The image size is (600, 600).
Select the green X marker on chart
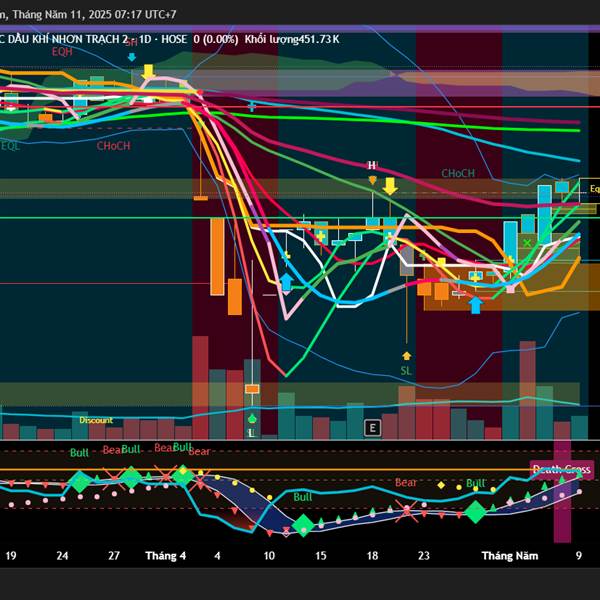(527, 243)
